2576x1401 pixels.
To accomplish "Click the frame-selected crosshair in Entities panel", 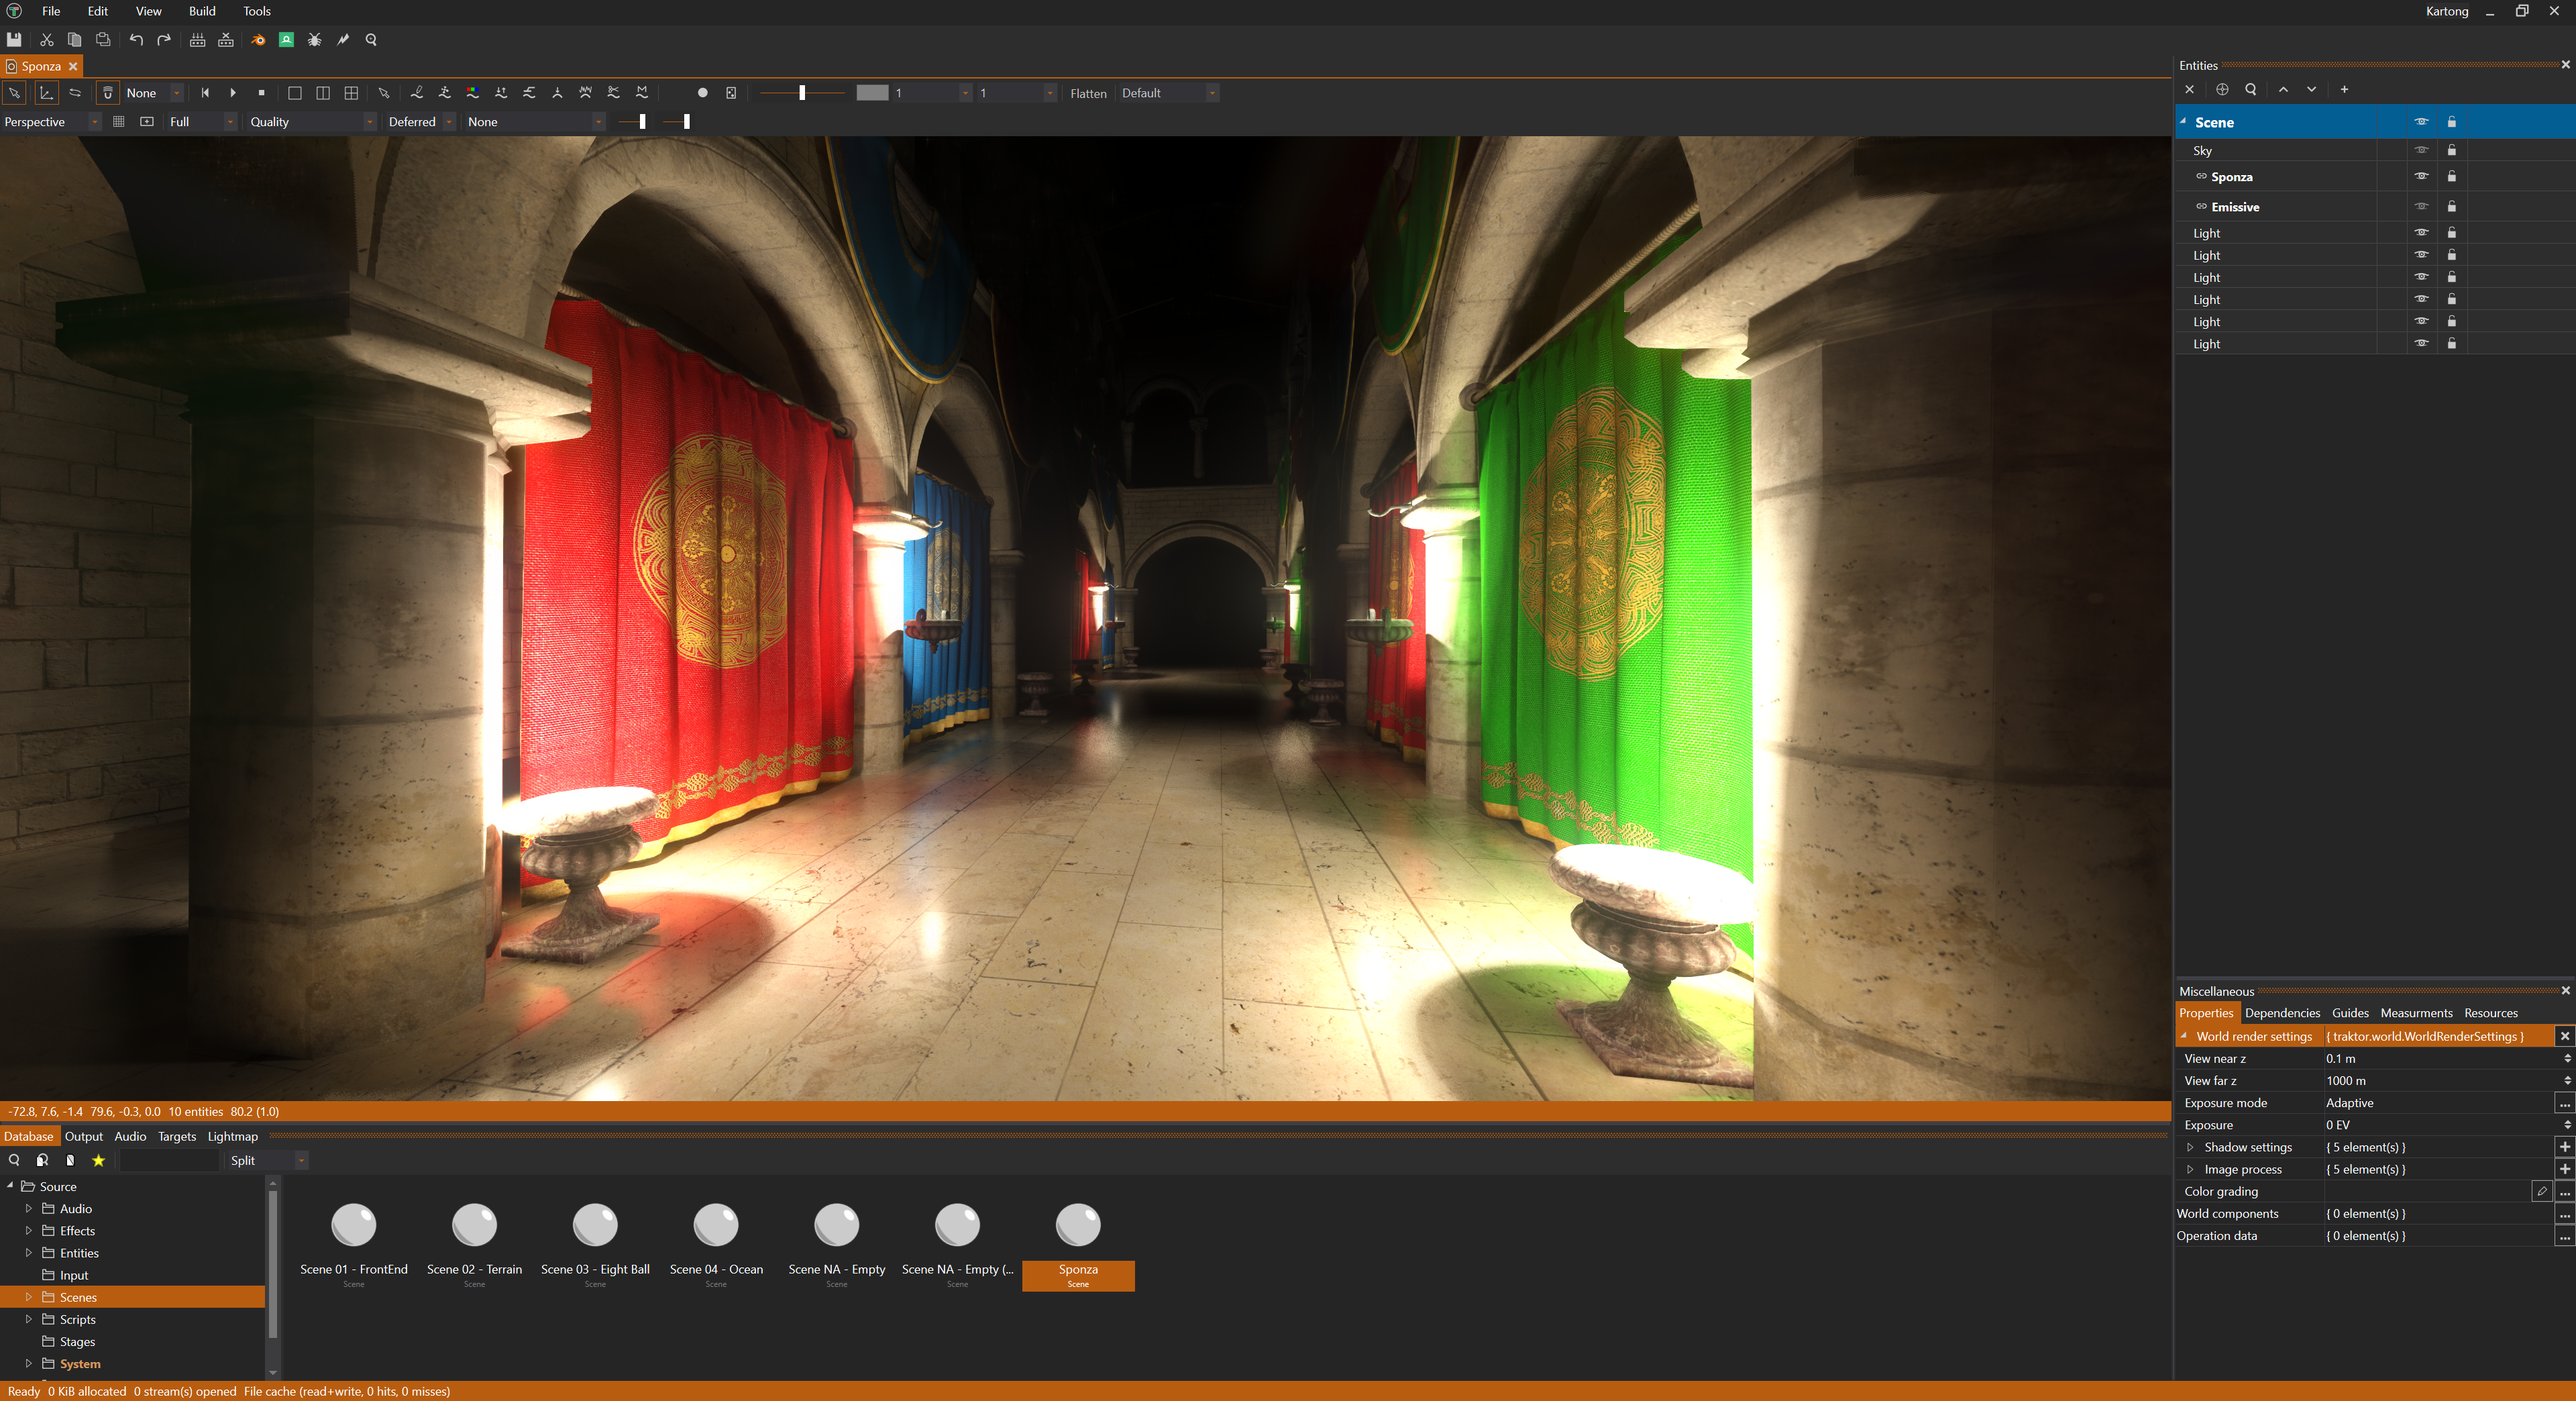I will 2221,89.
